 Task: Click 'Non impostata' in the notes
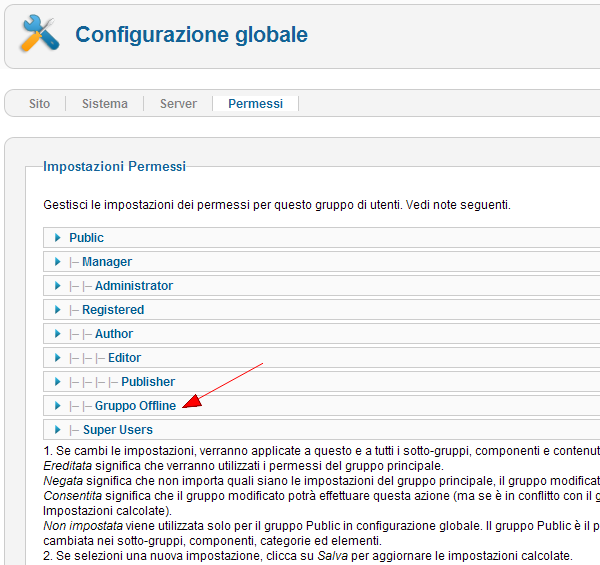[x=83, y=526]
